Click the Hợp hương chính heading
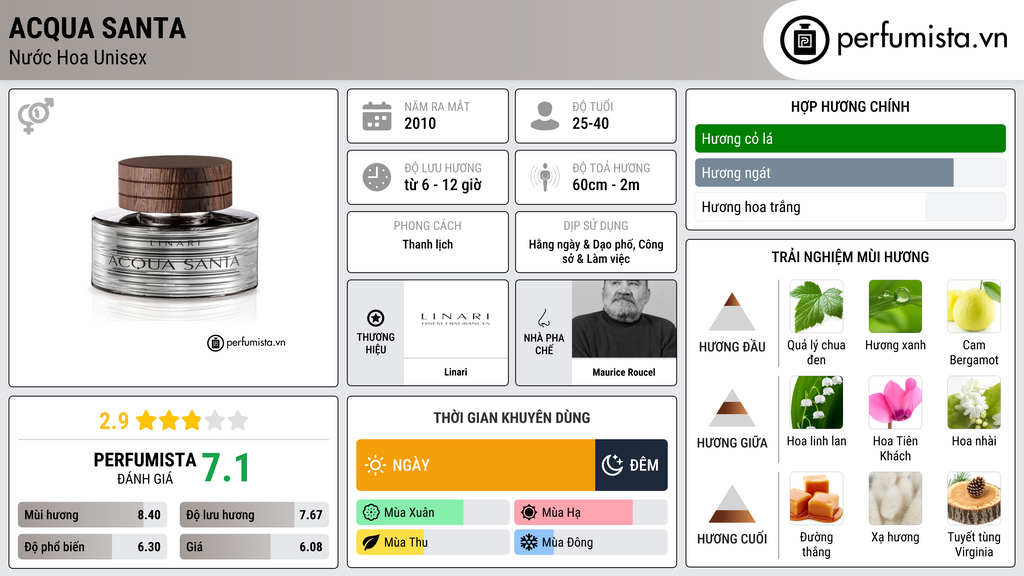Viewport: 1024px width, 576px height. 850,106
